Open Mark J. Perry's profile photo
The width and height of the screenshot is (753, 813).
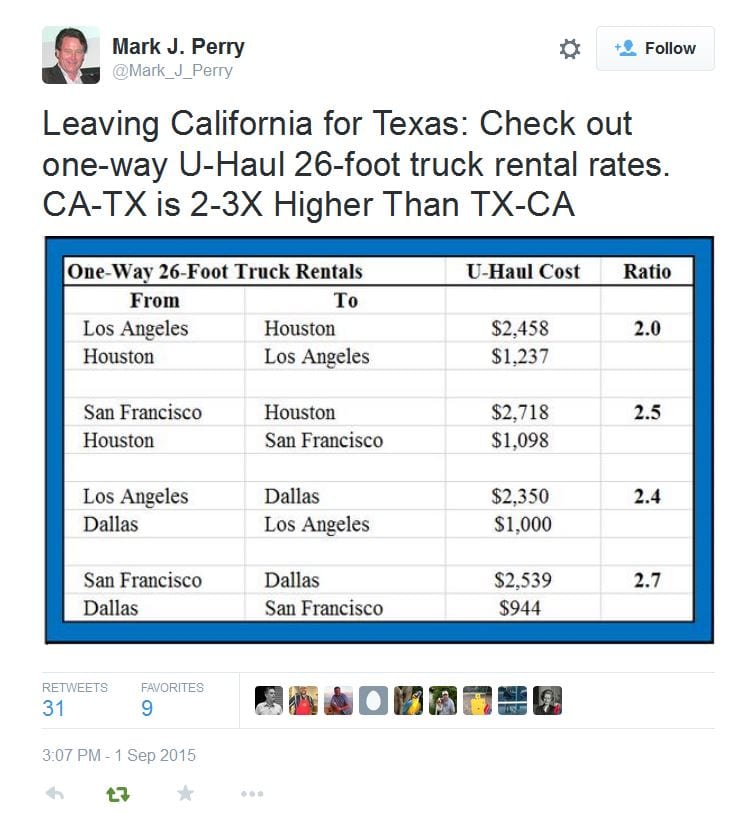coord(70,54)
